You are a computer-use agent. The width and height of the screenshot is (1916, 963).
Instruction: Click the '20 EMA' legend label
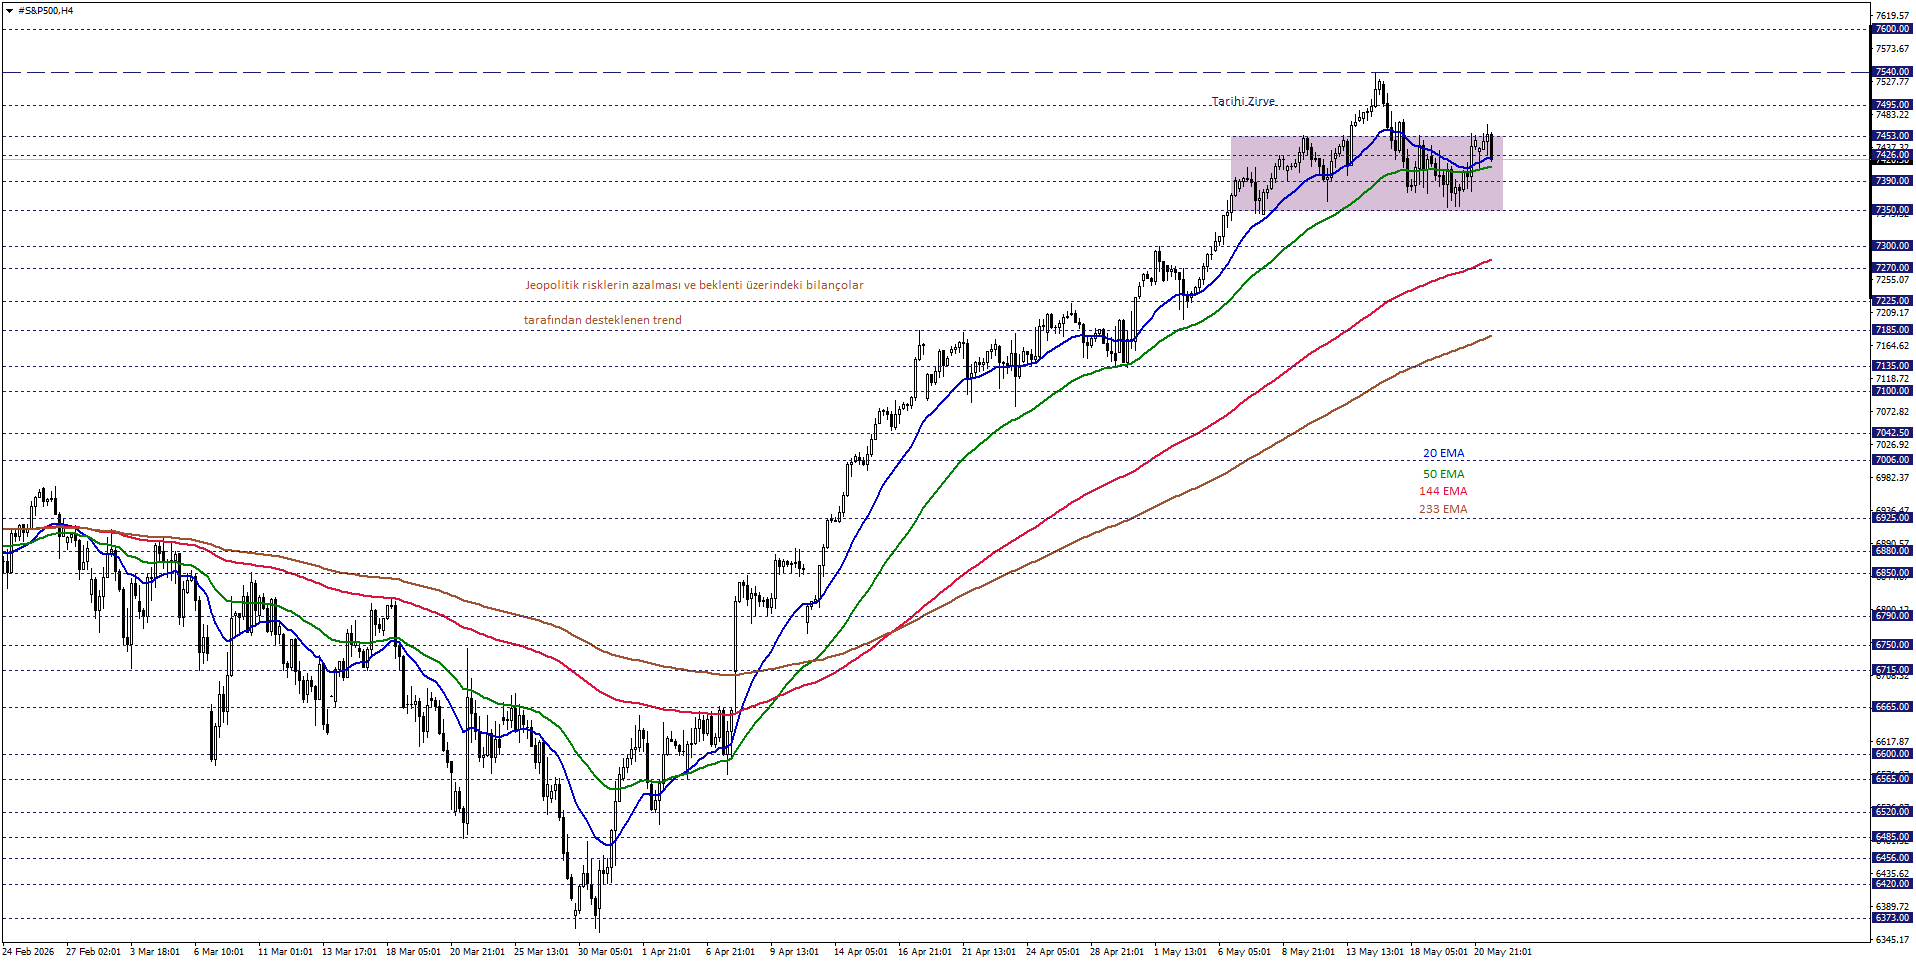1443,454
